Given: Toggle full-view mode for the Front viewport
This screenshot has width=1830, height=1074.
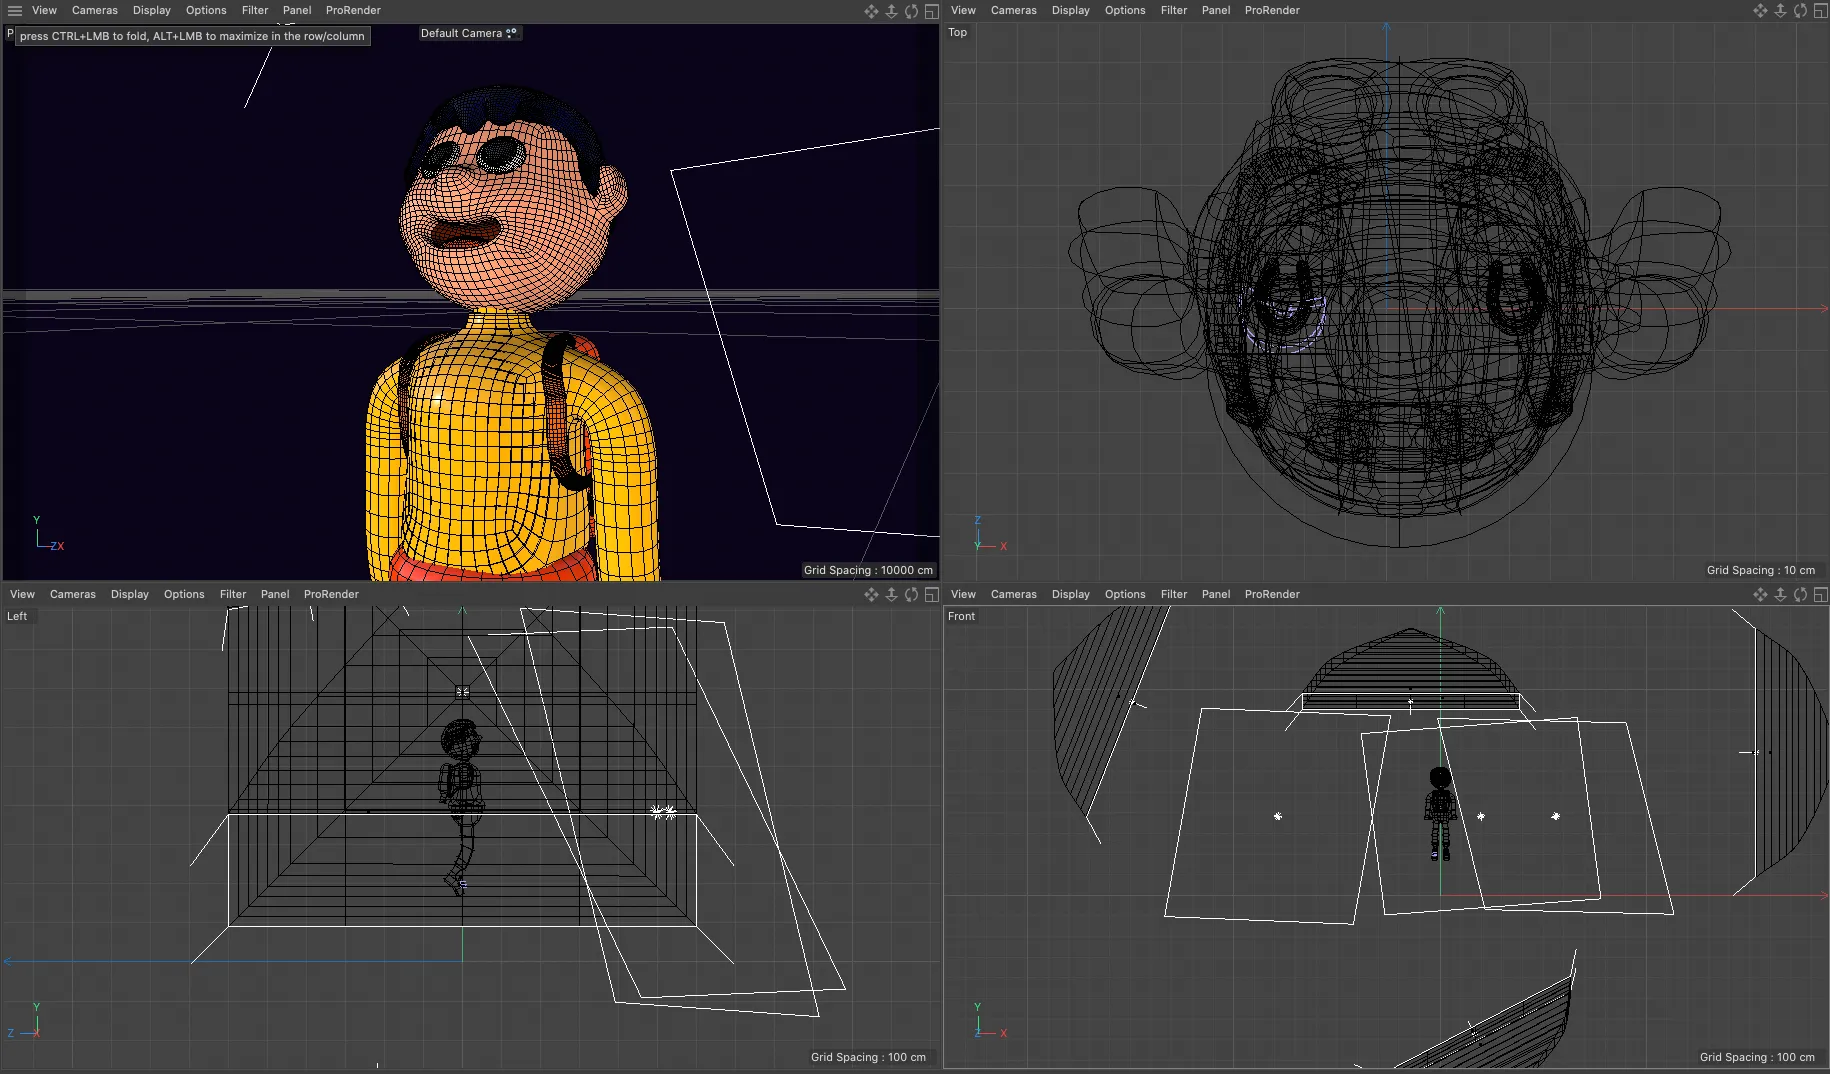Looking at the screenshot, I should [x=1821, y=594].
